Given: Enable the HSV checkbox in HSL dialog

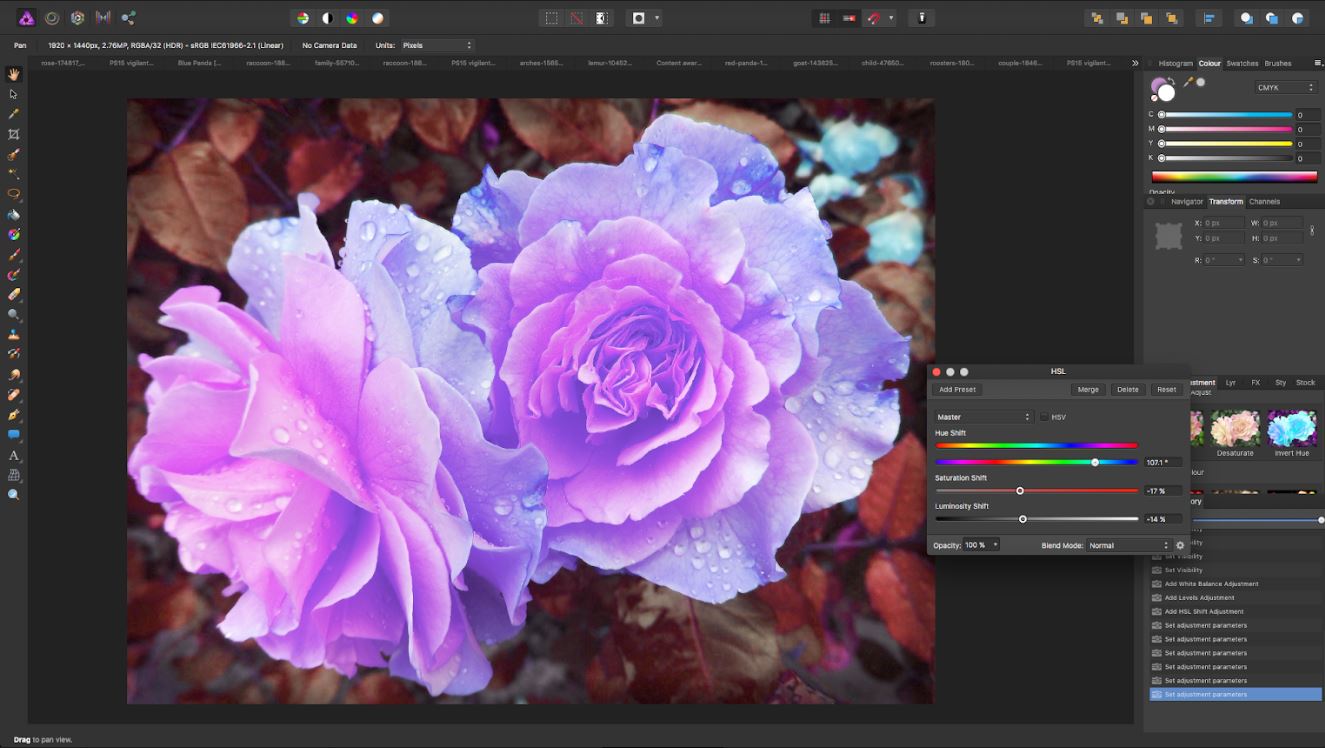Looking at the screenshot, I should click(x=1044, y=417).
